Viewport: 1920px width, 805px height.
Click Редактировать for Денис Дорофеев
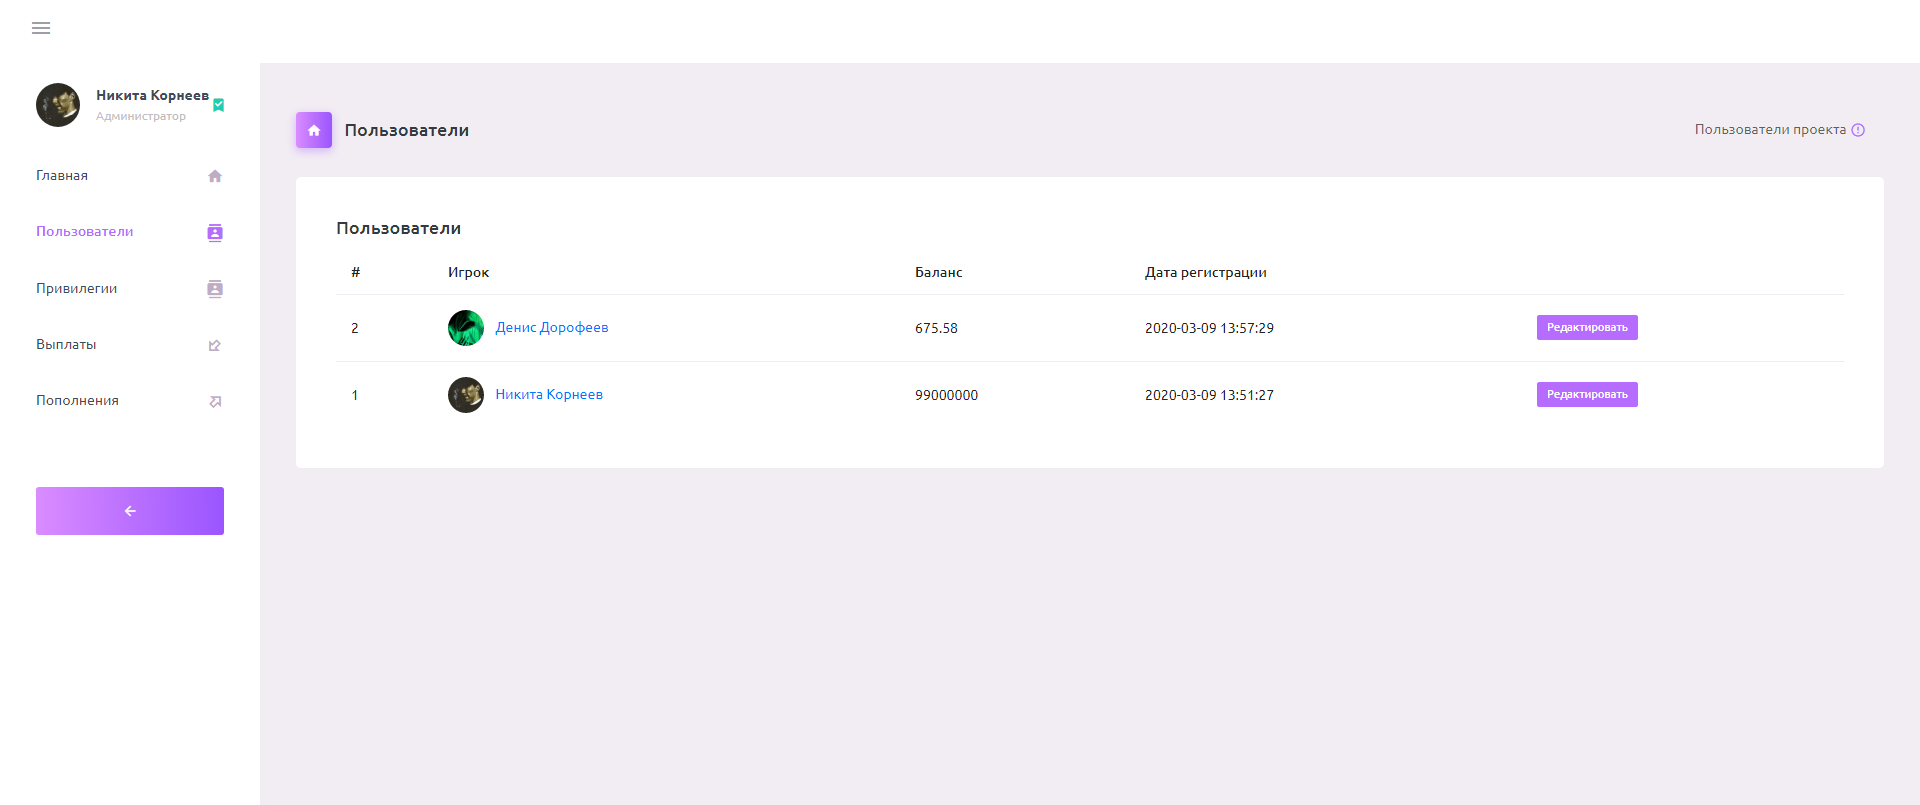1587,328
